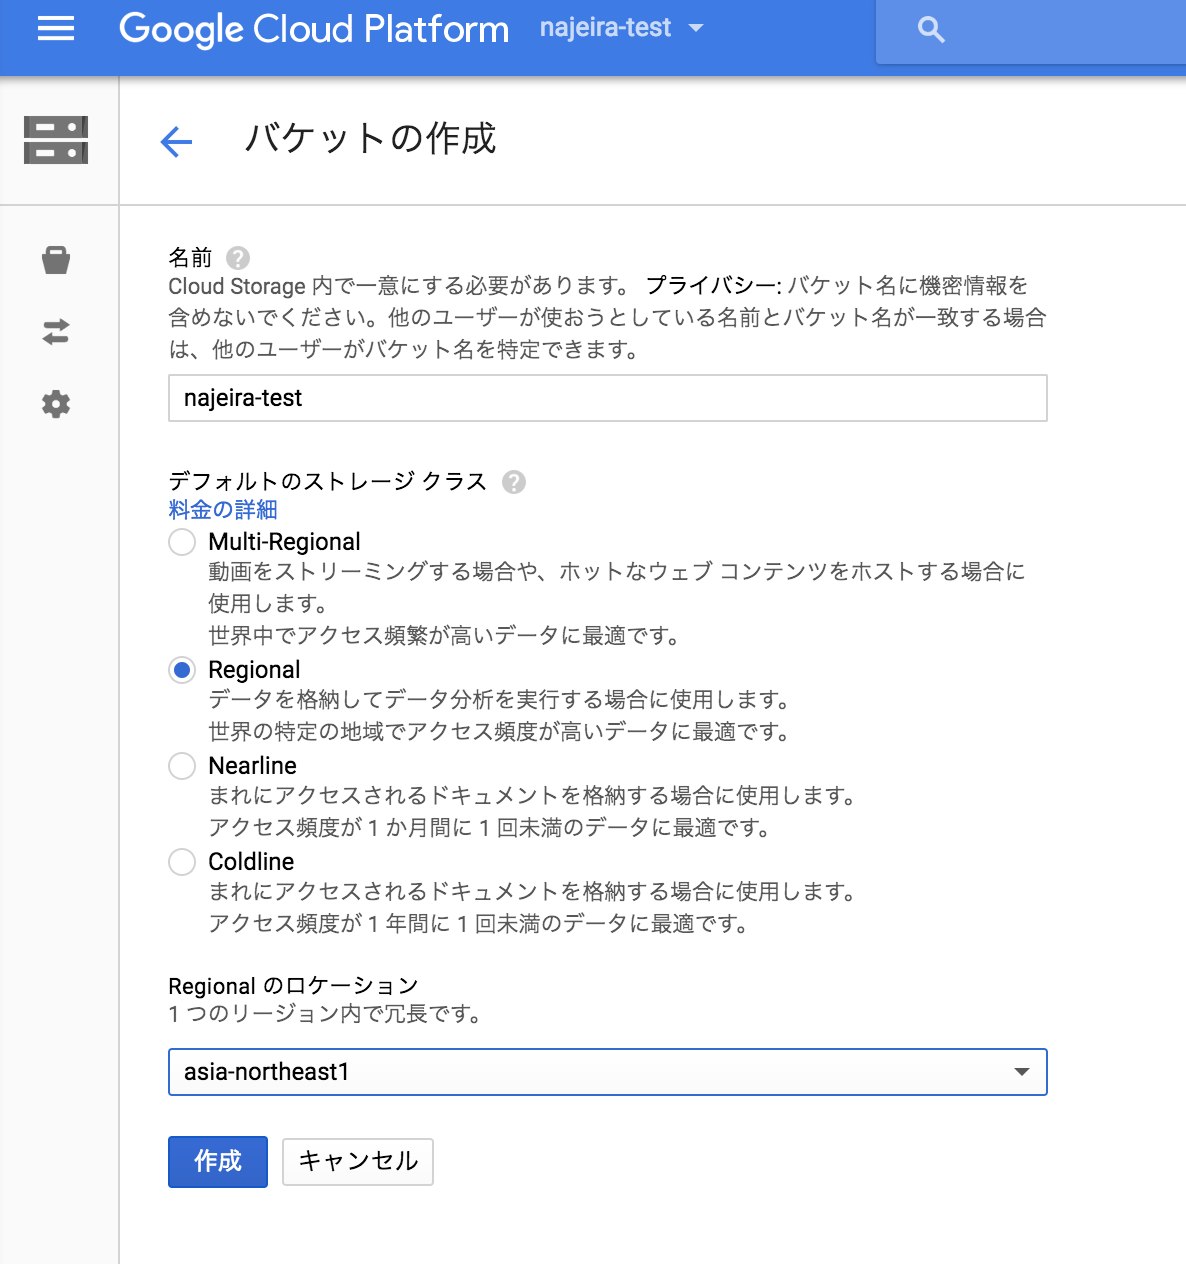Open the 料金の詳細 pricing link
The height and width of the screenshot is (1264, 1186).
(x=223, y=510)
